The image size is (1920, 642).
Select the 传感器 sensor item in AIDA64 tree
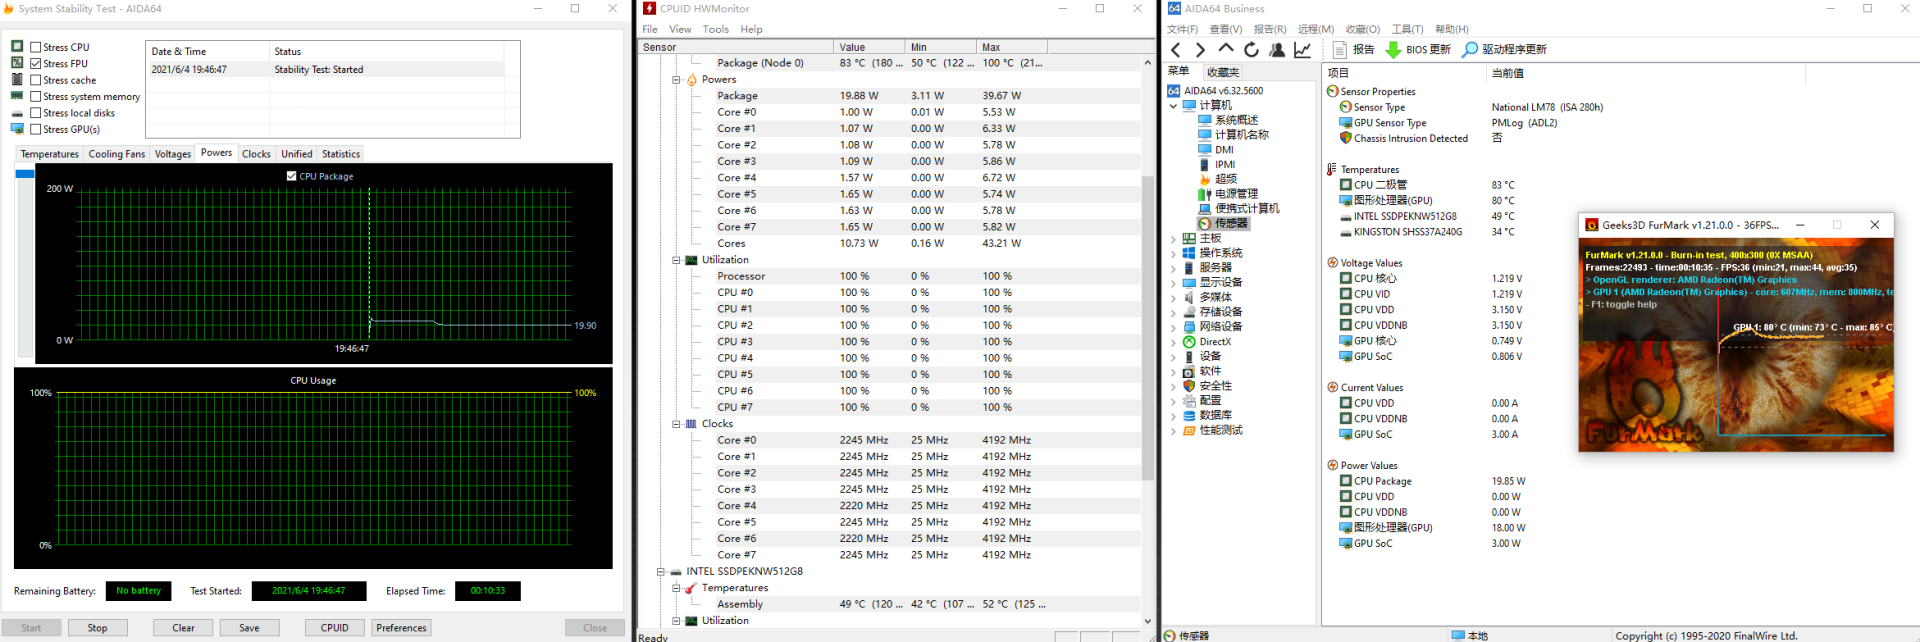pos(1224,223)
